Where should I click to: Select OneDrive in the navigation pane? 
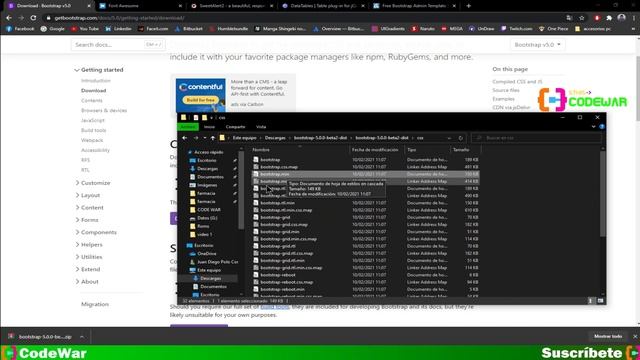tap(207, 253)
